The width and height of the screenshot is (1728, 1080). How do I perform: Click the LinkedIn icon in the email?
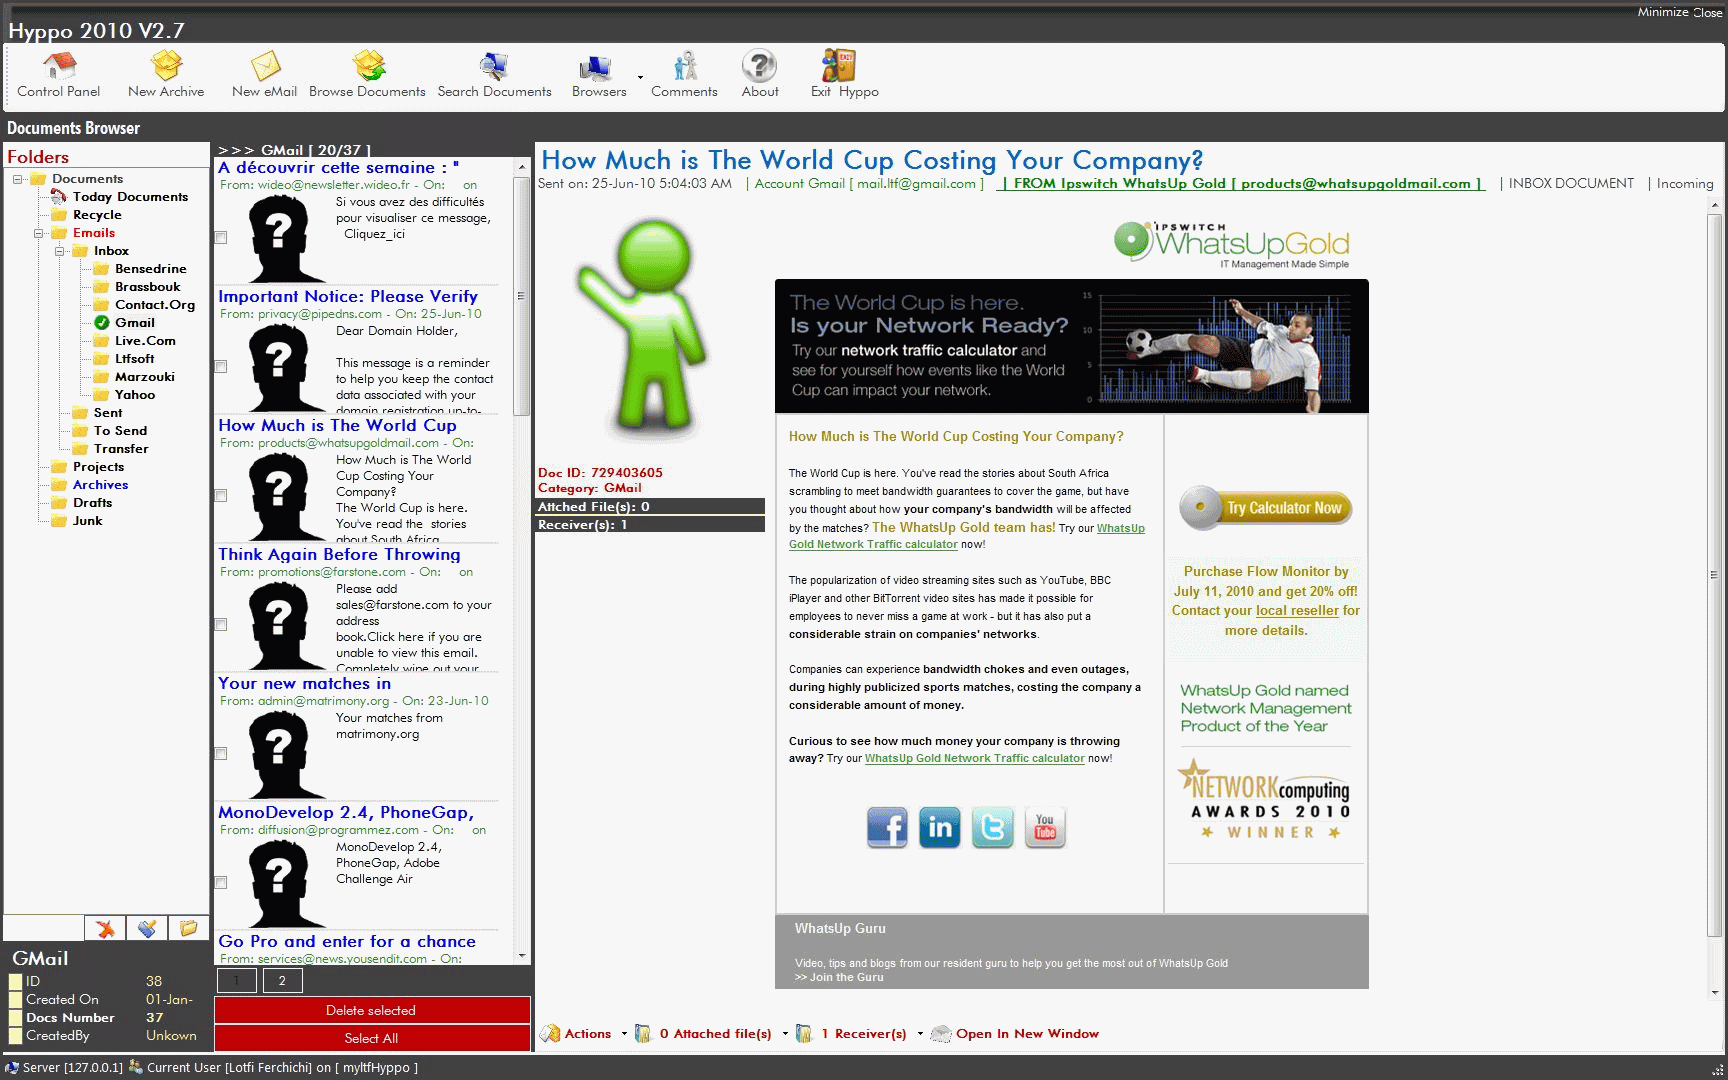click(x=940, y=827)
